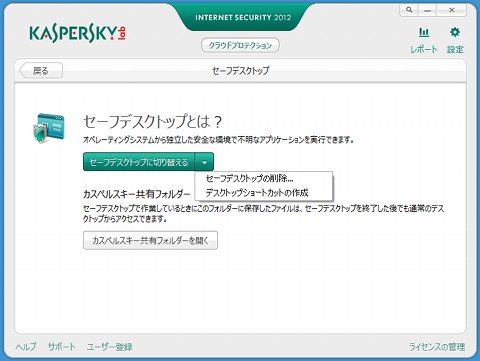Open the レポート reports icon

coord(424,40)
